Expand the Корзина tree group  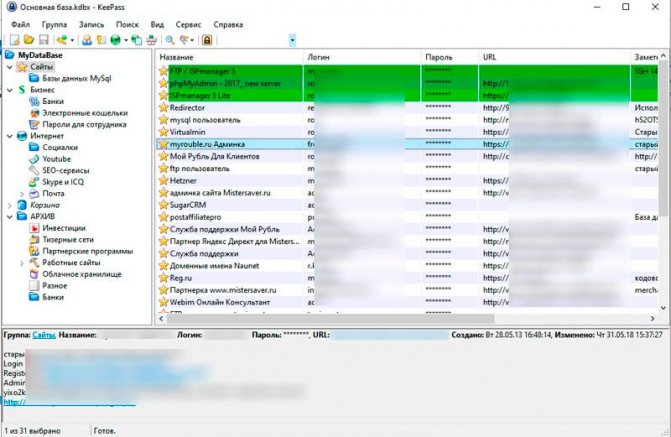point(10,205)
